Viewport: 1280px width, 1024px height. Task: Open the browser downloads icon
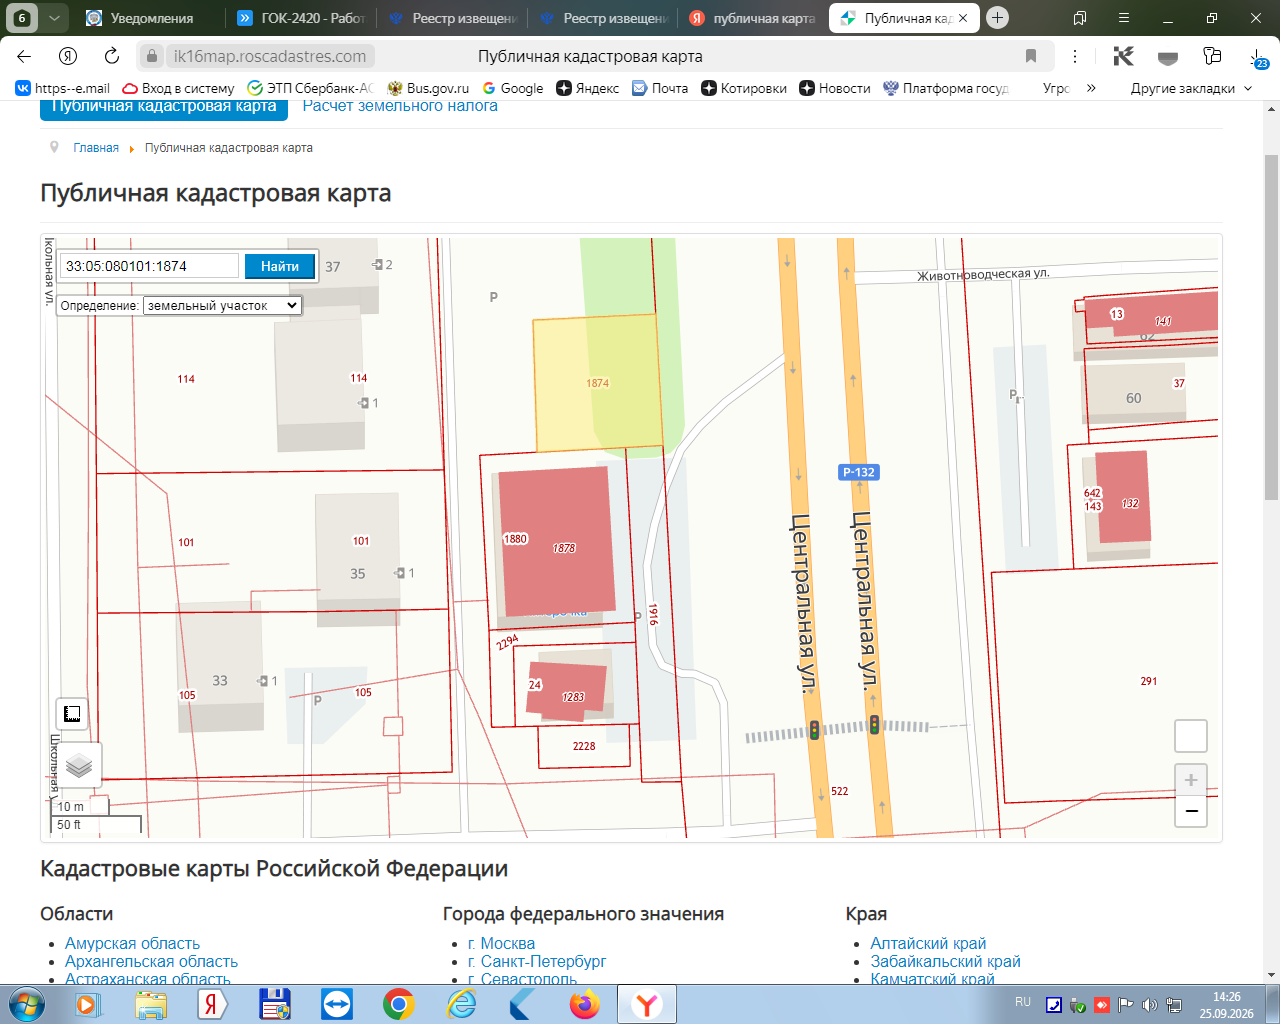[1258, 57]
